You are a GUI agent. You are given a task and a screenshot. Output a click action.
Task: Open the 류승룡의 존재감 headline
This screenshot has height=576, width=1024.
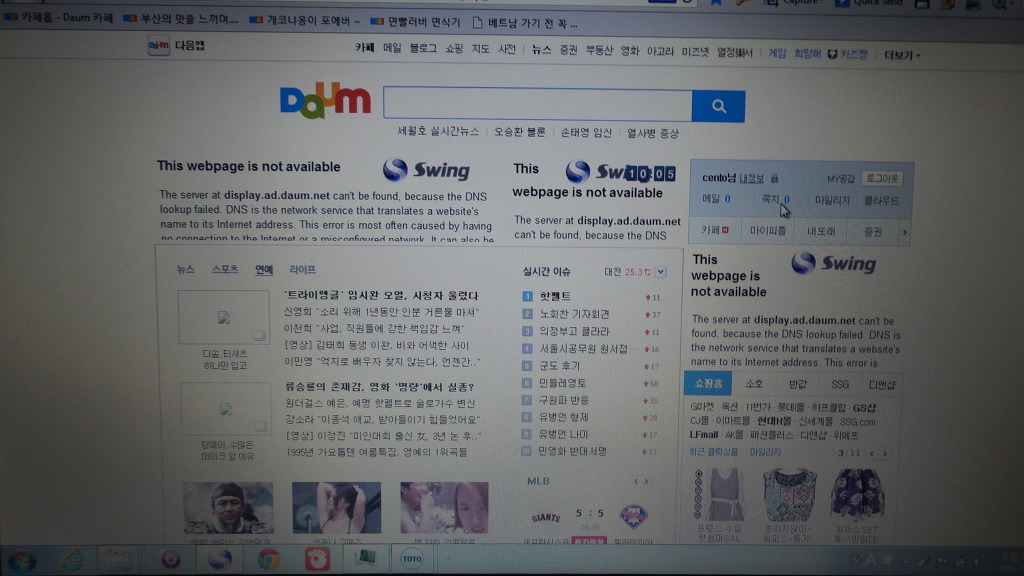(x=379, y=387)
